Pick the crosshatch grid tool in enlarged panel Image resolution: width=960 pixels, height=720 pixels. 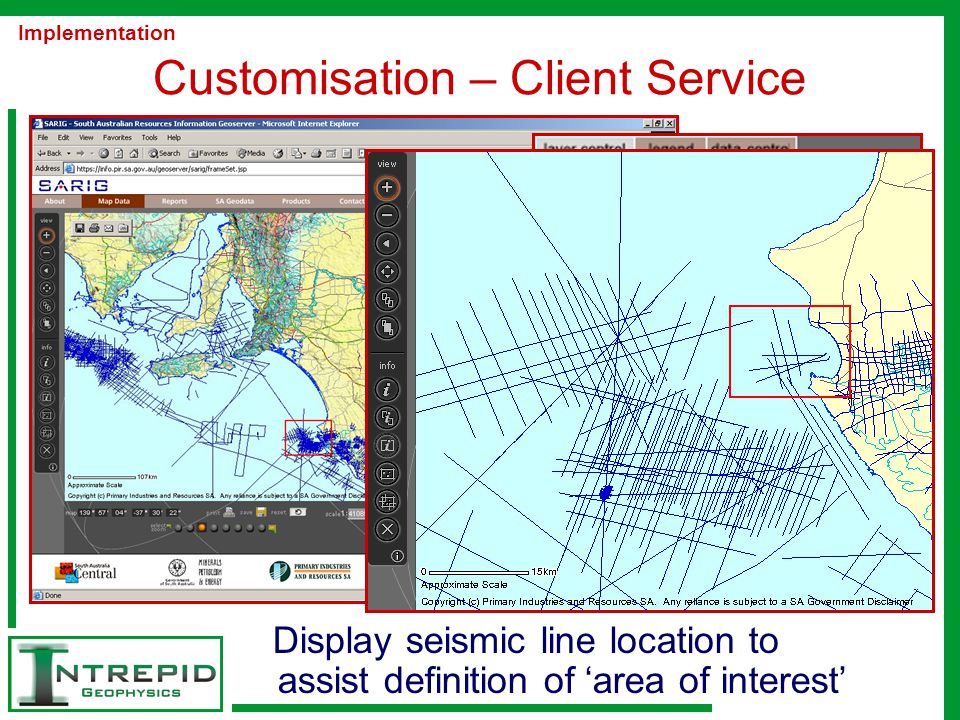pyautogui.click(x=386, y=501)
